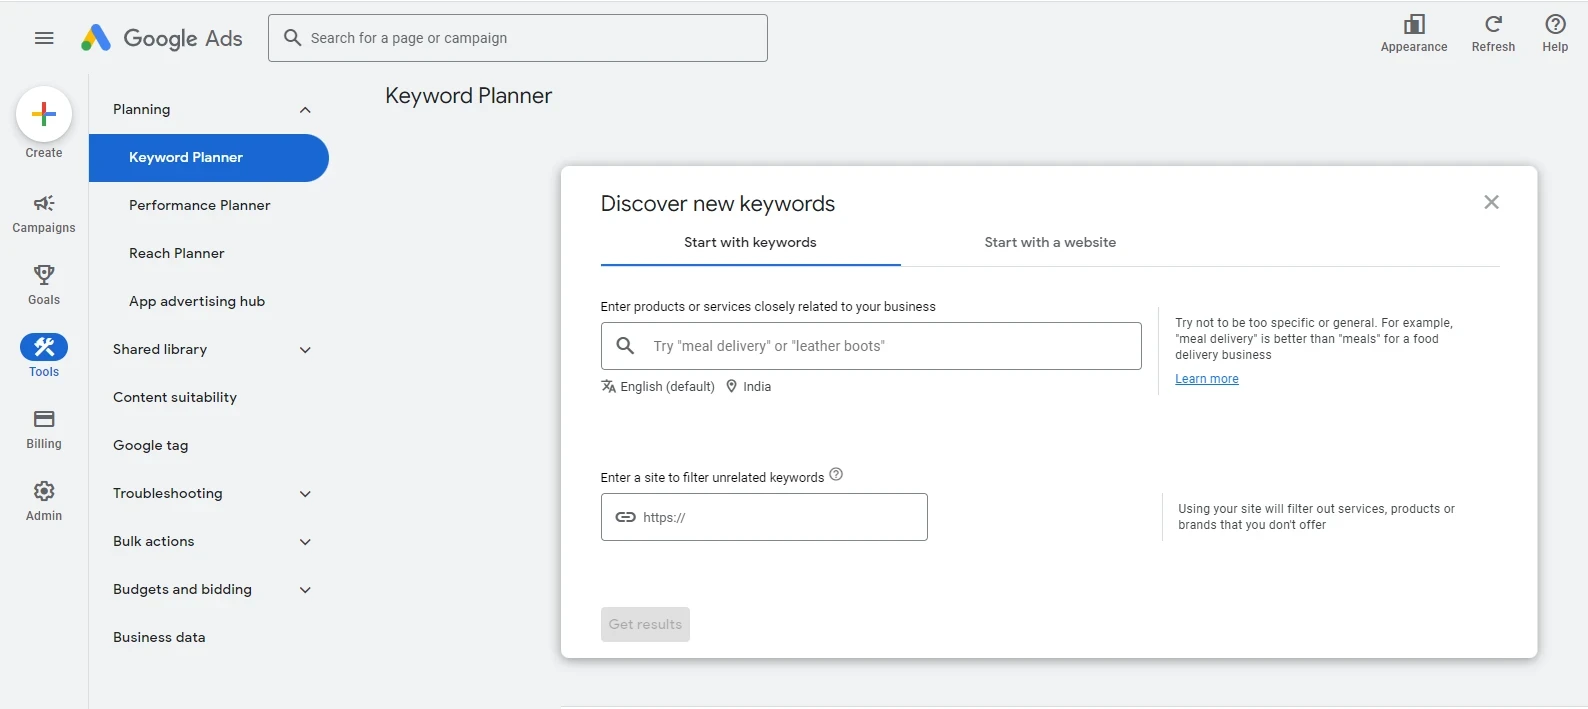Change the English (default) language setting
Screen dimensions: 1588x709
click(659, 387)
